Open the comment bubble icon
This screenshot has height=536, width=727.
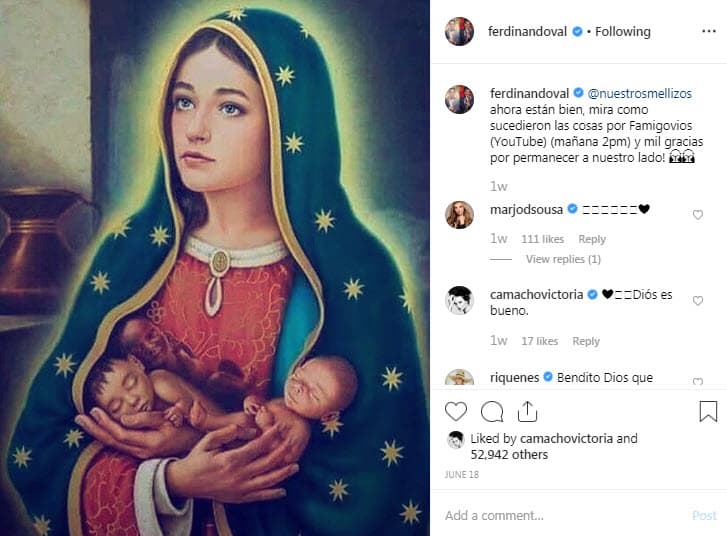pos(492,411)
